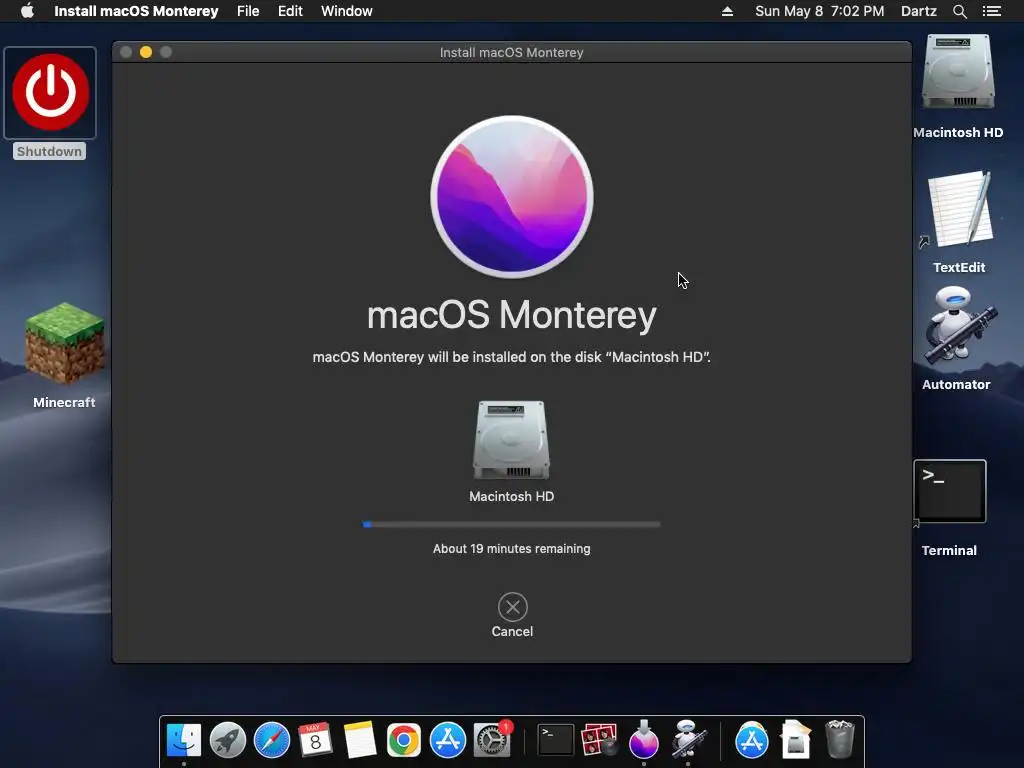Open the Install macOS Monterey menu
Screen dimensions: 1024x768
coord(136,11)
